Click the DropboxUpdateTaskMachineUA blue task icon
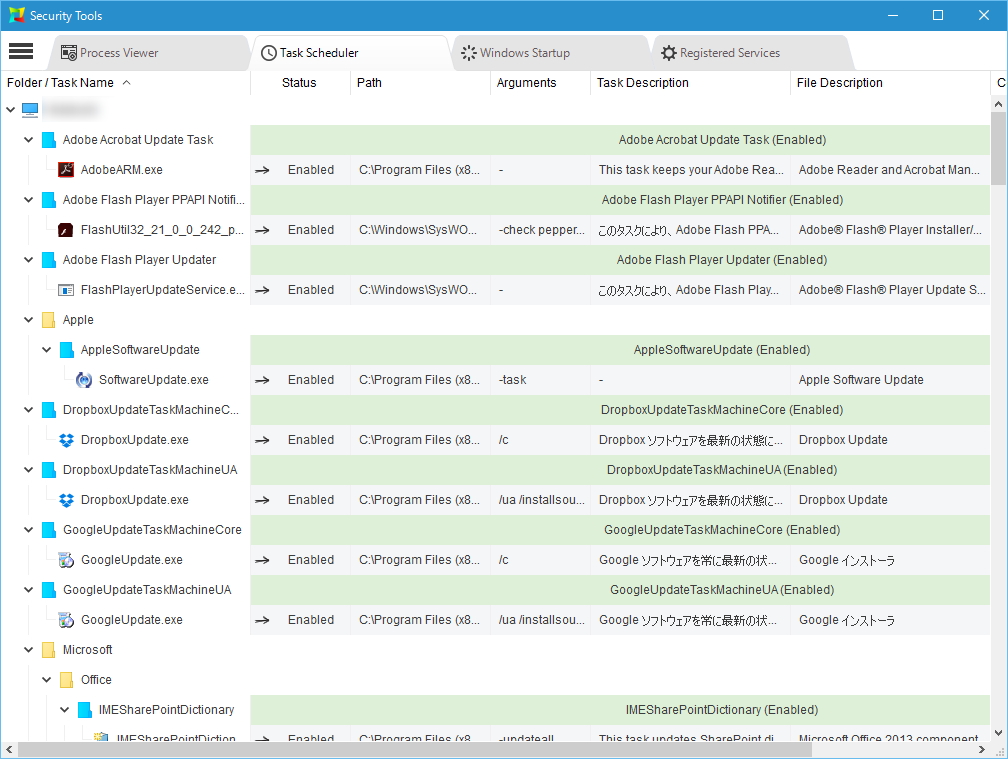 click(x=48, y=470)
